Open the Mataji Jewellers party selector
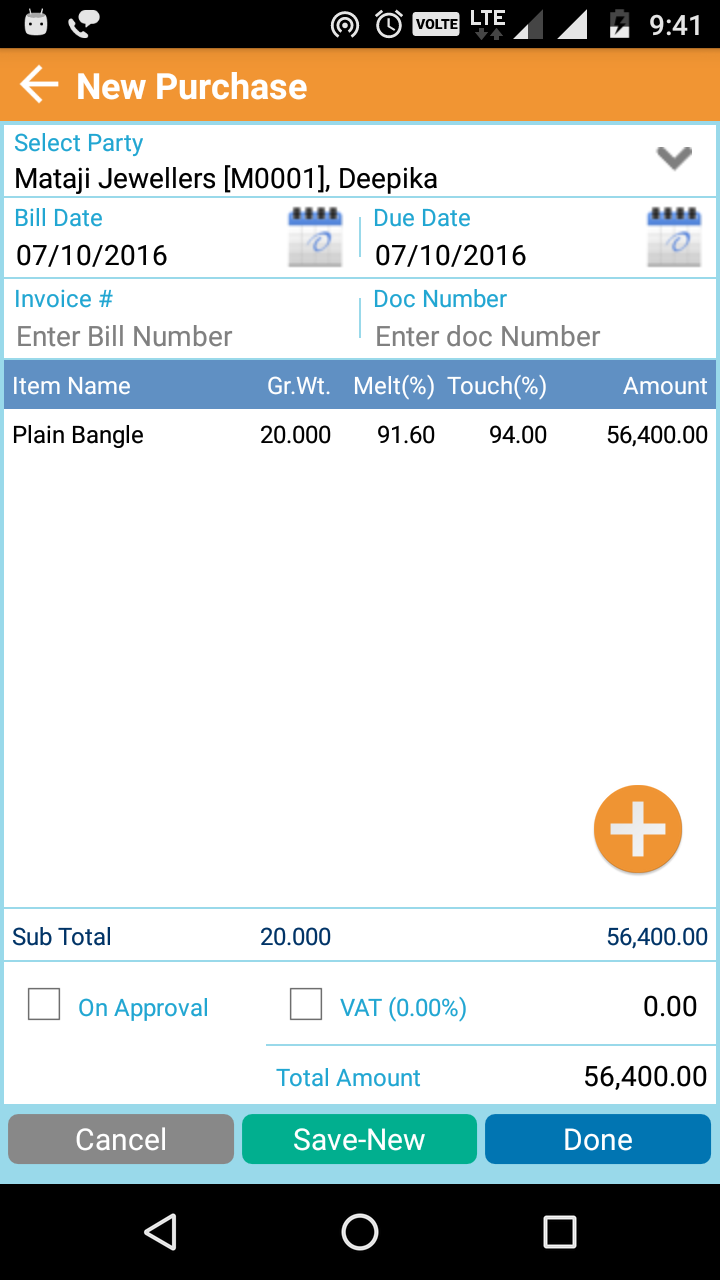The height and width of the screenshot is (1280, 720). pyautogui.click(x=226, y=179)
